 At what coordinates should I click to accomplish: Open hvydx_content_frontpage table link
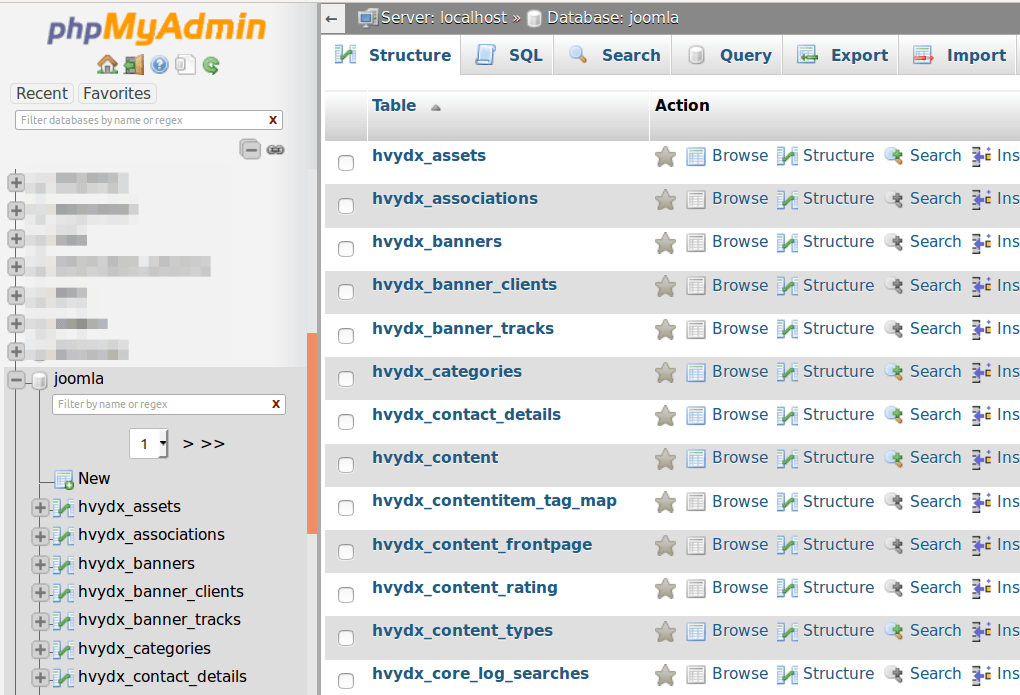482,545
